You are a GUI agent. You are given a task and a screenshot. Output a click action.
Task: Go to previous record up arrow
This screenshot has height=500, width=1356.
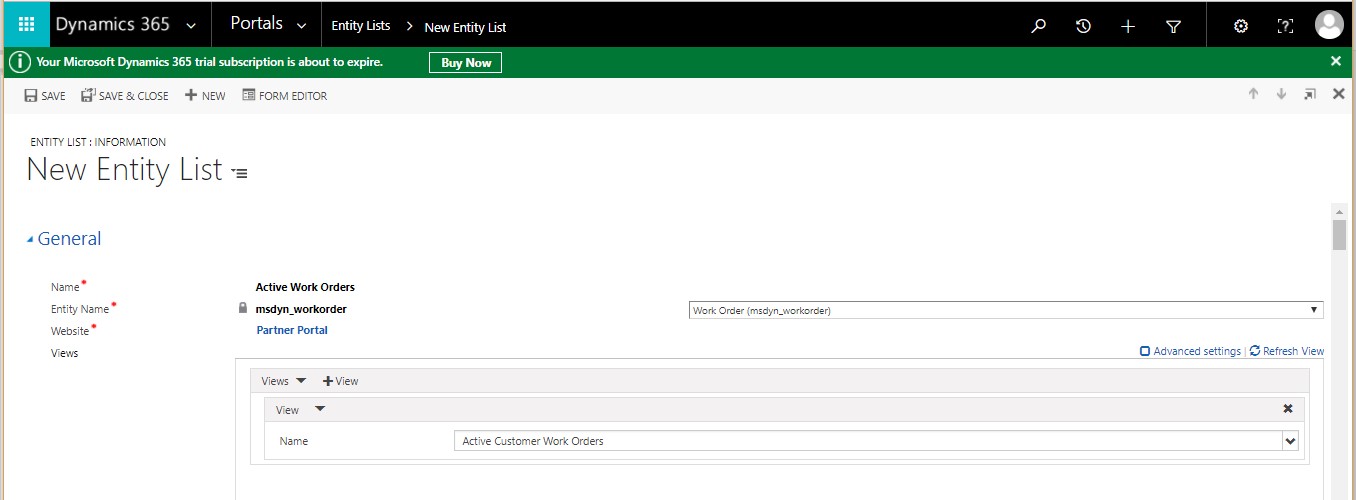(1253, 94)
